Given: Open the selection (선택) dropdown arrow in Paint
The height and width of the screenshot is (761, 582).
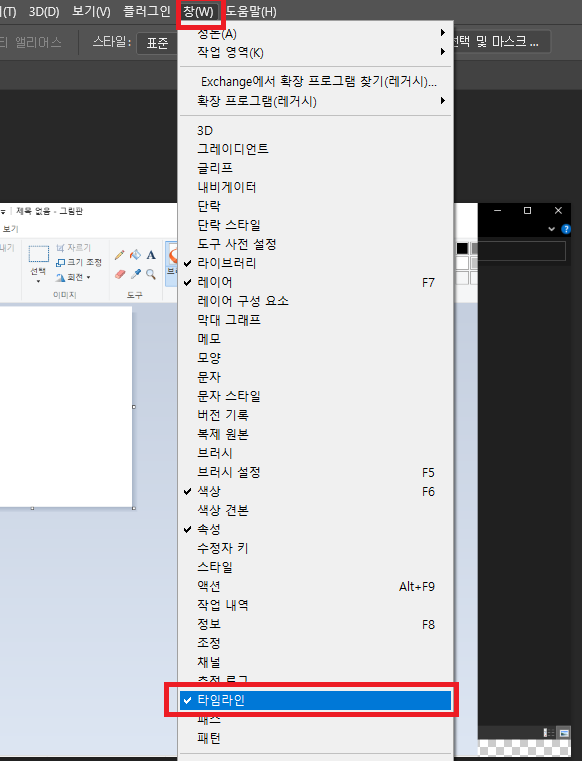Looking at the screenshot, I should (x=38, y=281).
